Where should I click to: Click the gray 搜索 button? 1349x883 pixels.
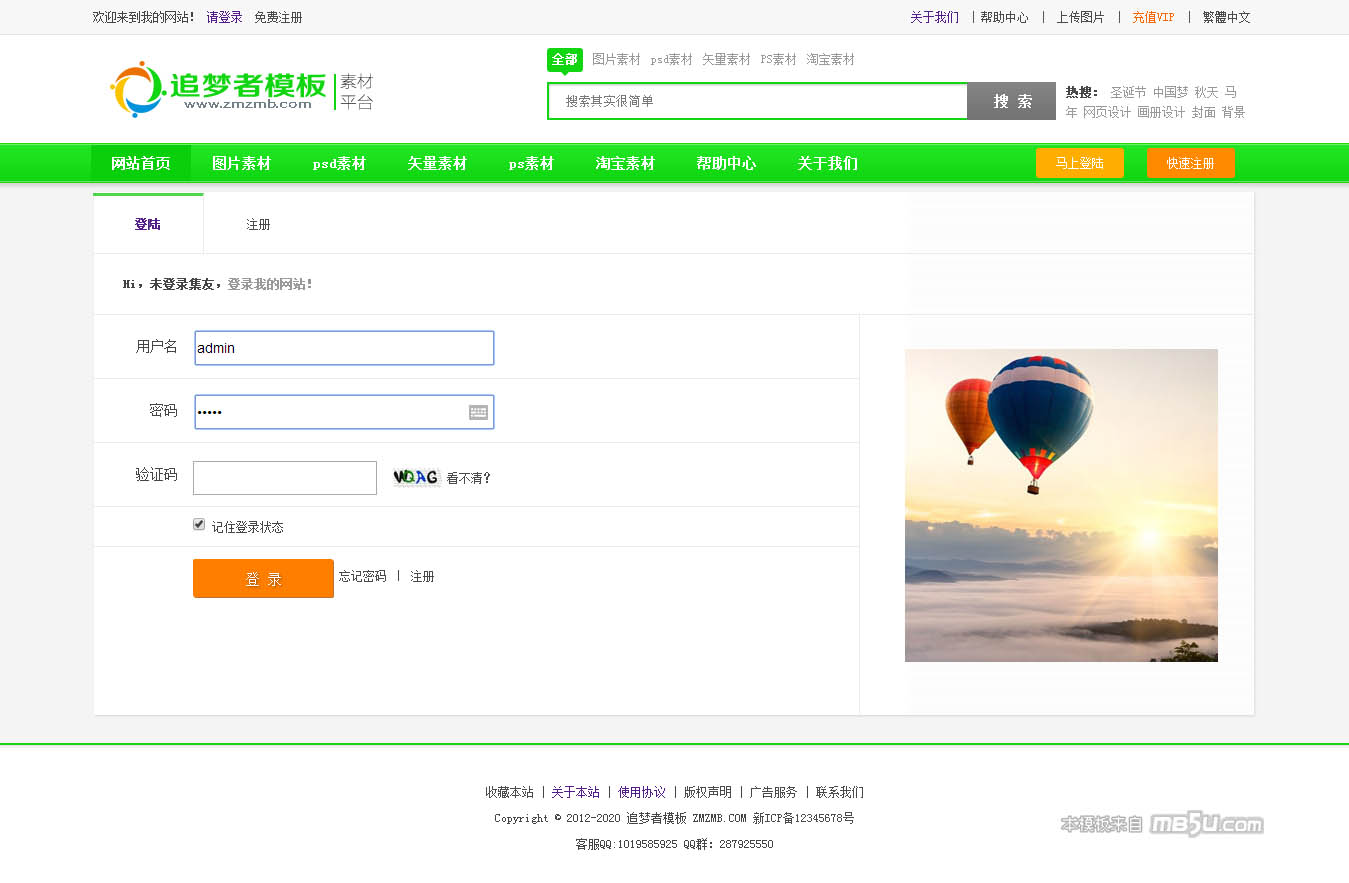tap(1012, 101)
